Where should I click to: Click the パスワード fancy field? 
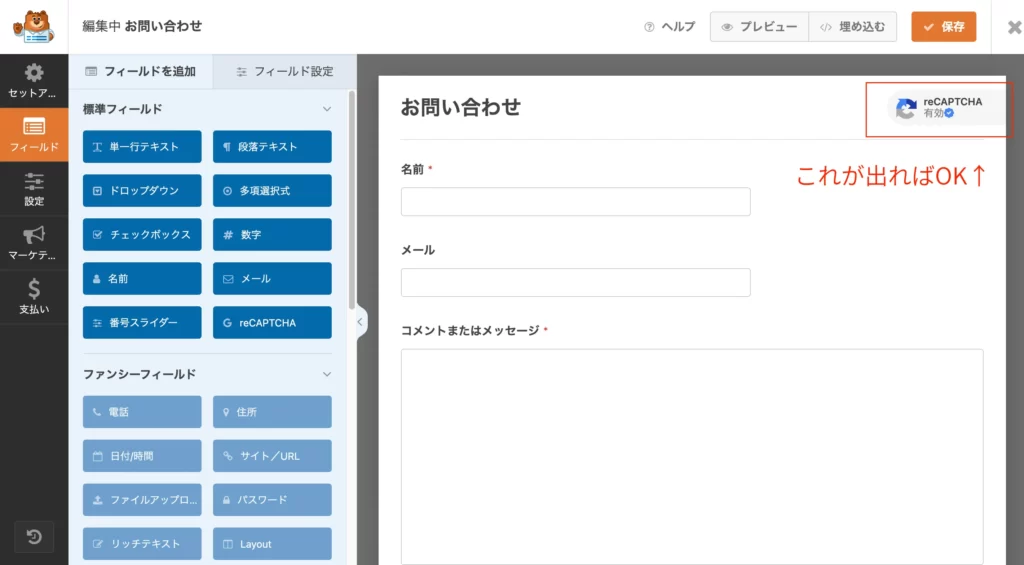tap(272, 500)
